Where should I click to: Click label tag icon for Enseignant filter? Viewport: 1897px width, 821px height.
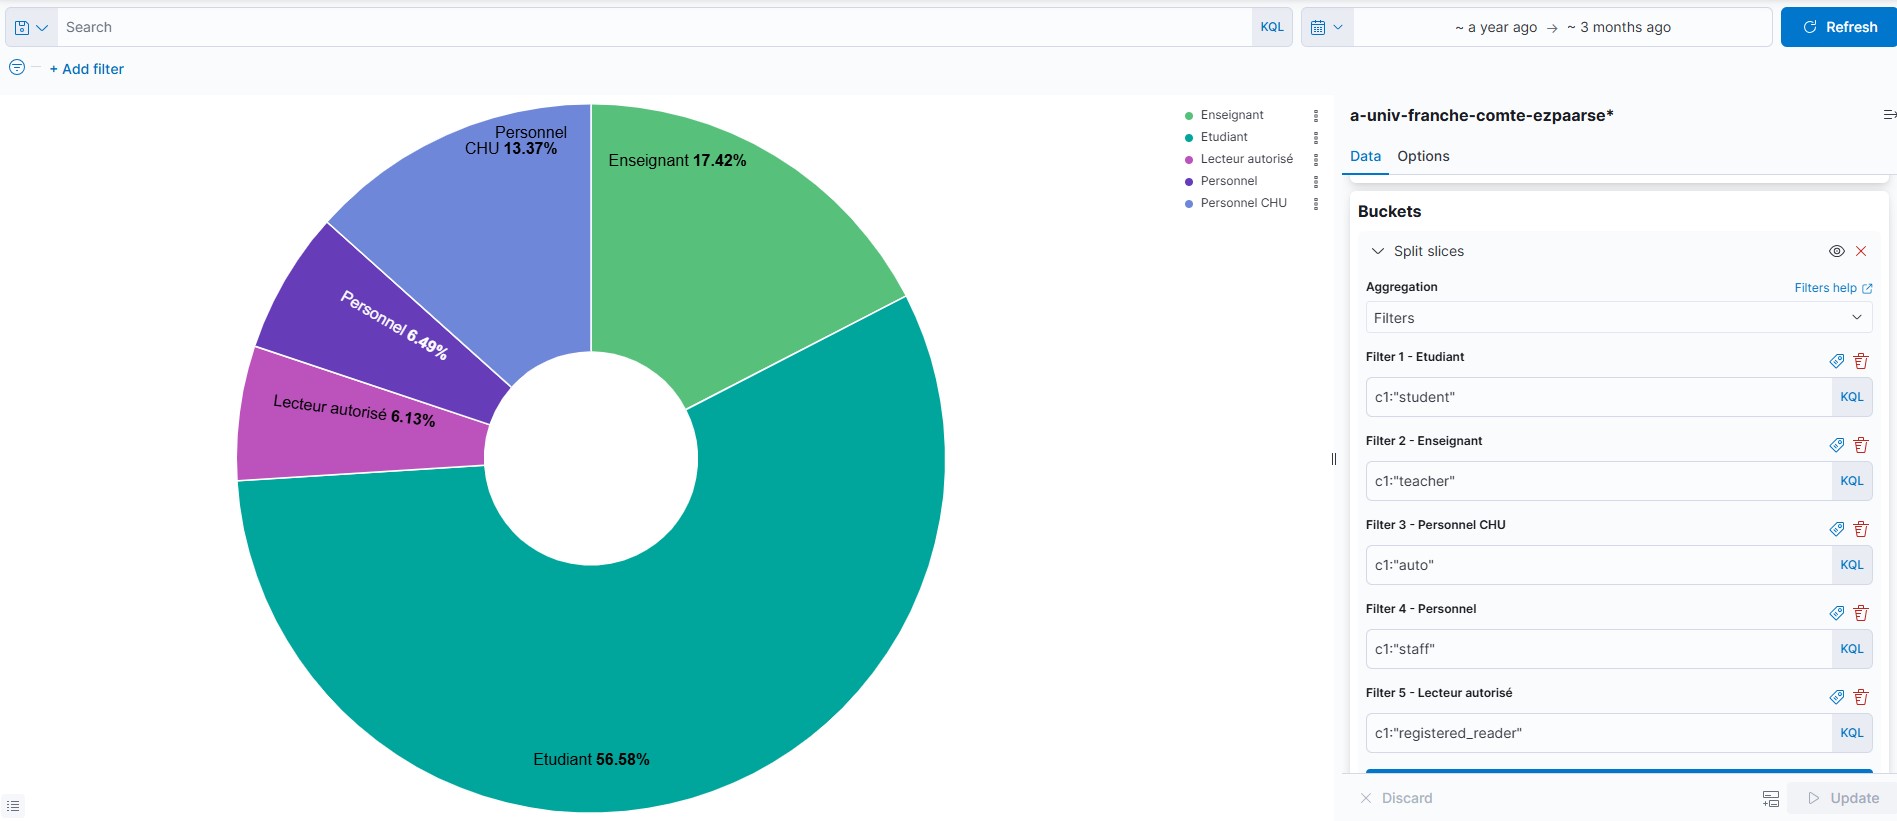(x=1837, y=445)
